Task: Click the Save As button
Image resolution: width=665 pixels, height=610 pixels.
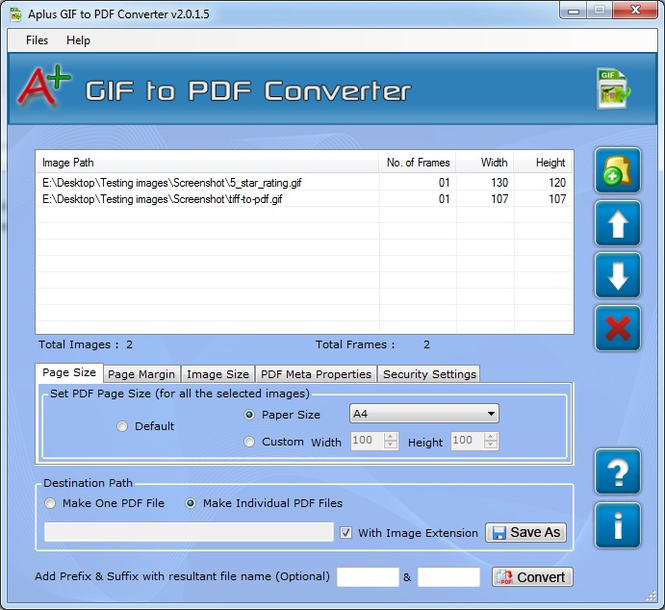Action: [526, 532]
